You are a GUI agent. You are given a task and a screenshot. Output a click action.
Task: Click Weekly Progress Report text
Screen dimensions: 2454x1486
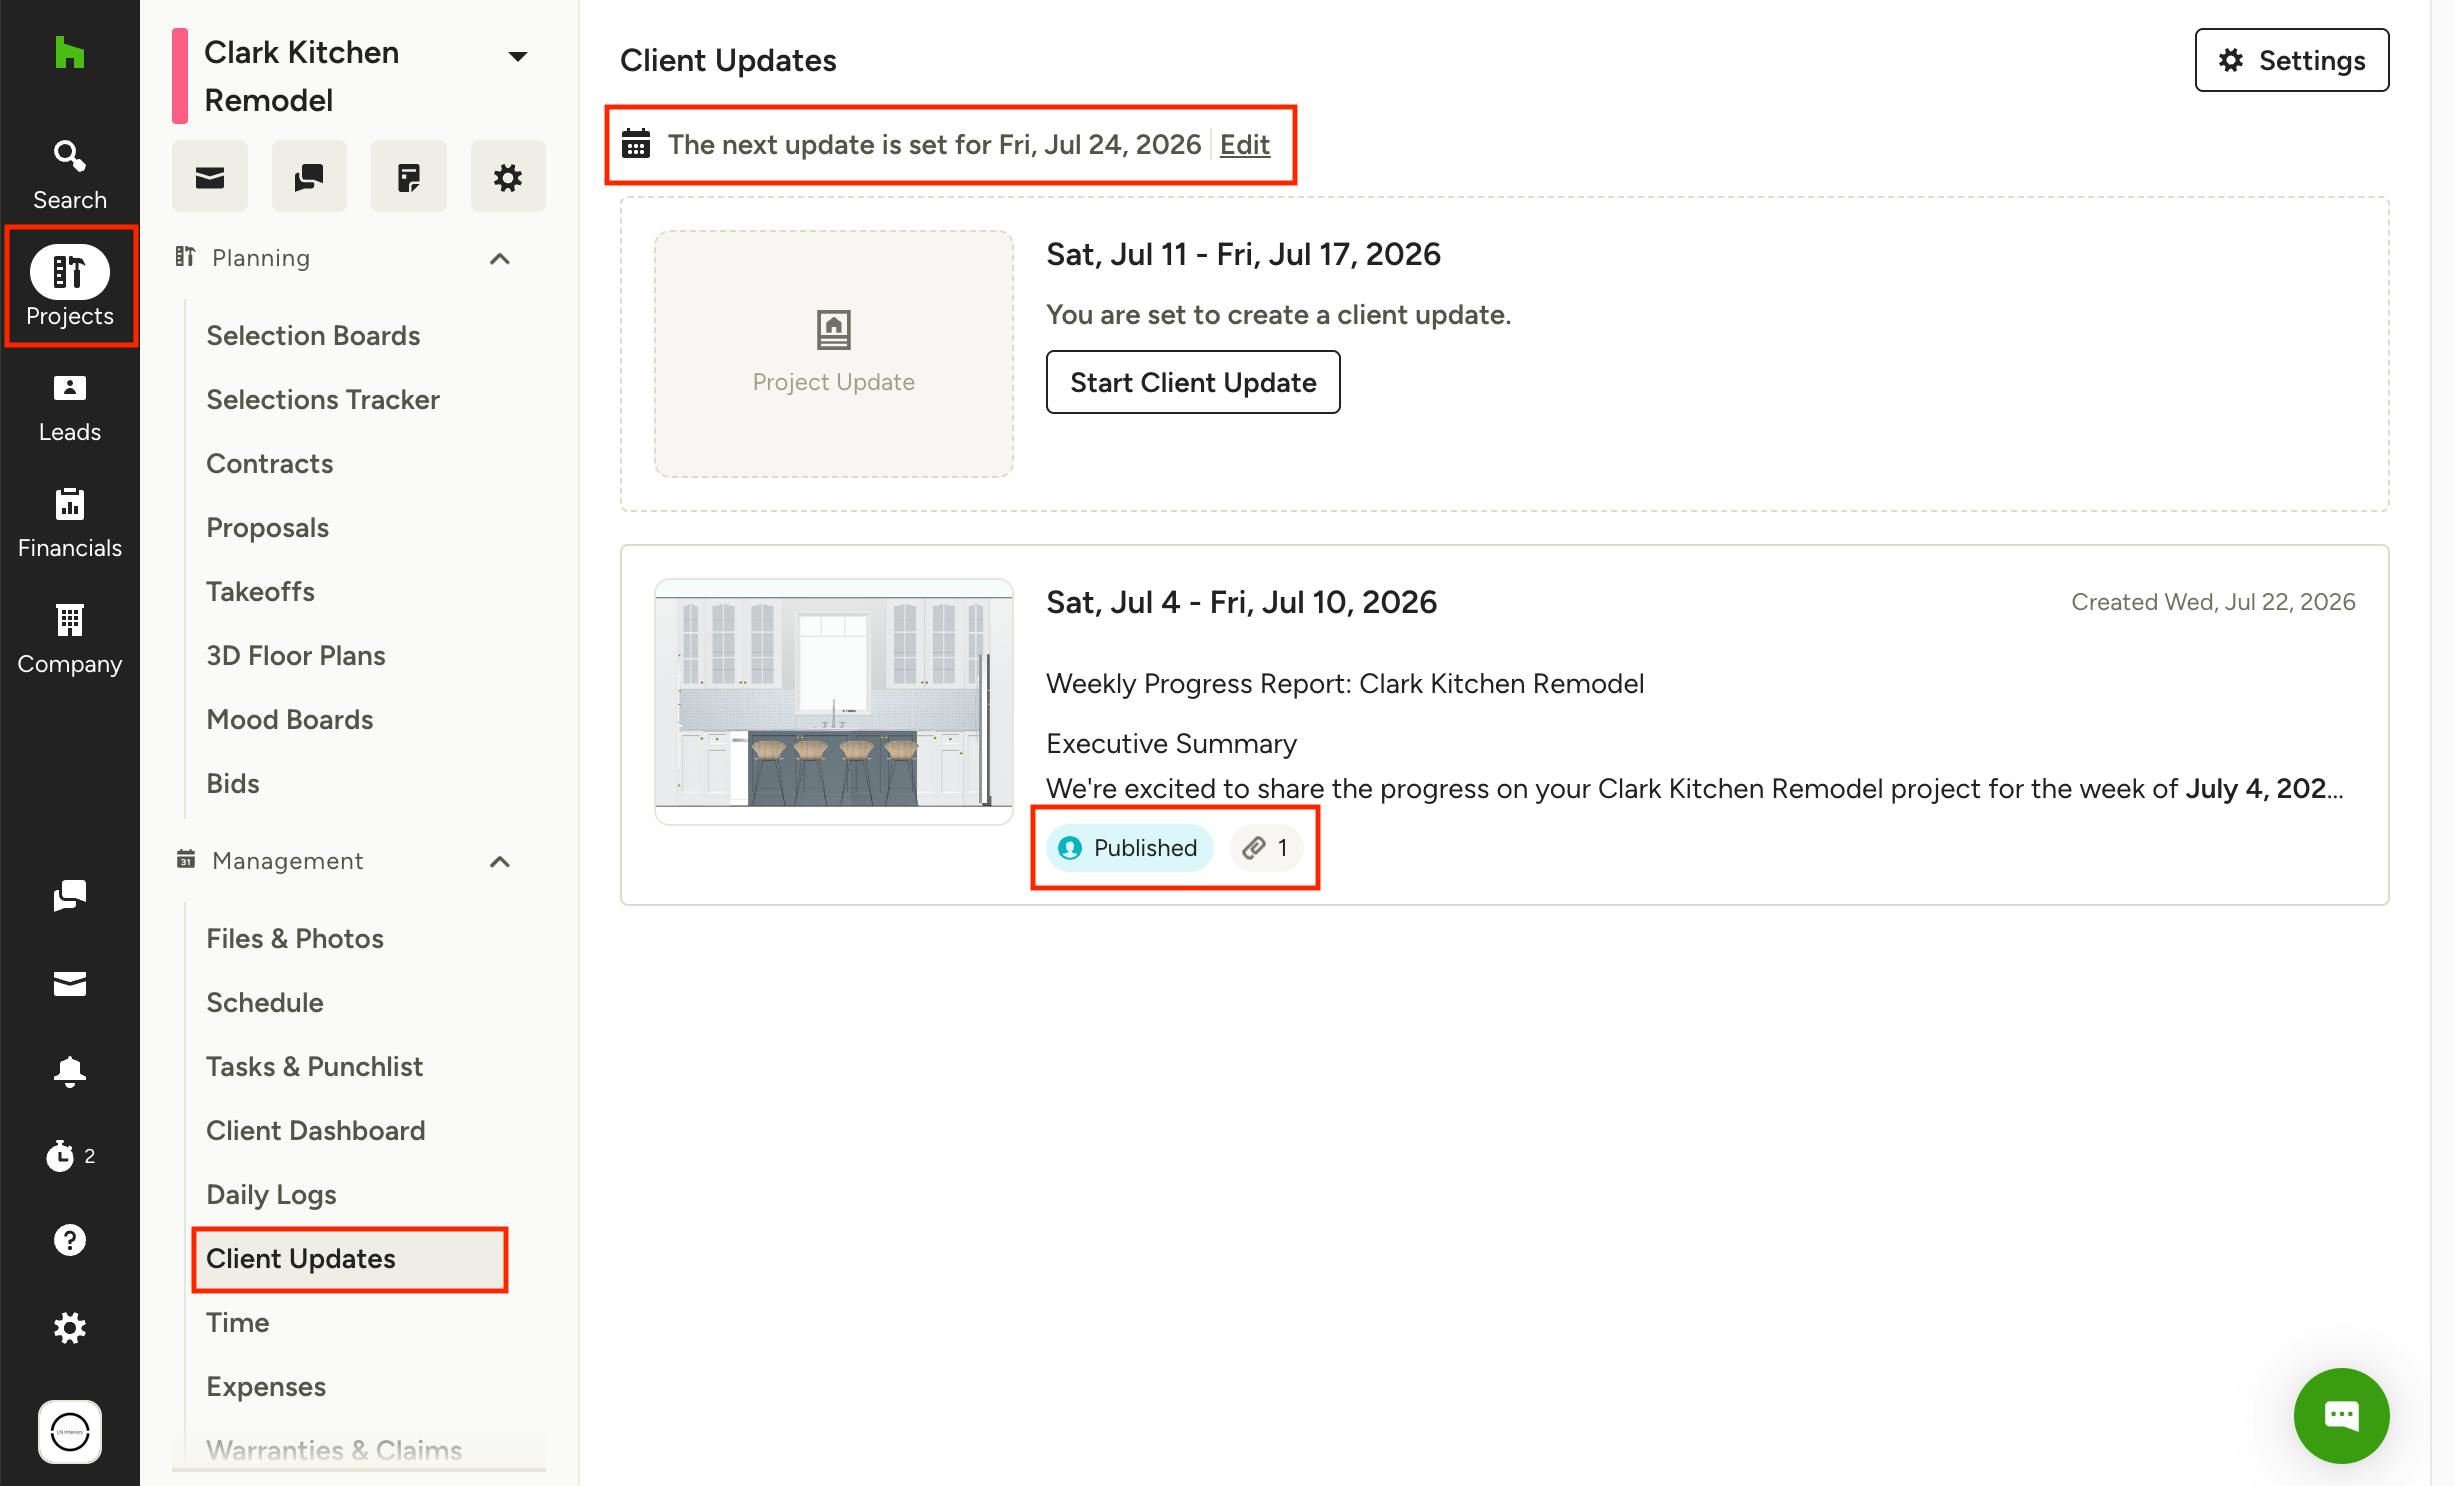1345,684
